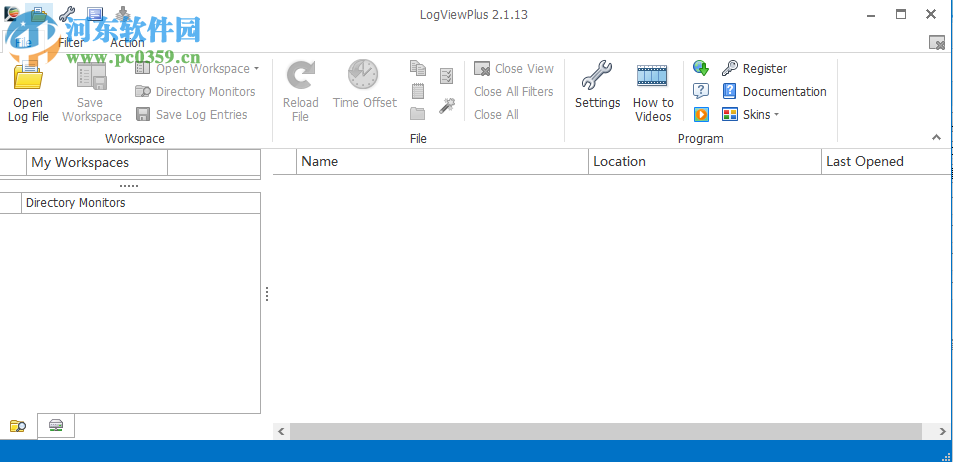Screen dimensions: 953x462
Task: Click the horizontal scrollbar left arrow
Action: click(x=281, y=431)
